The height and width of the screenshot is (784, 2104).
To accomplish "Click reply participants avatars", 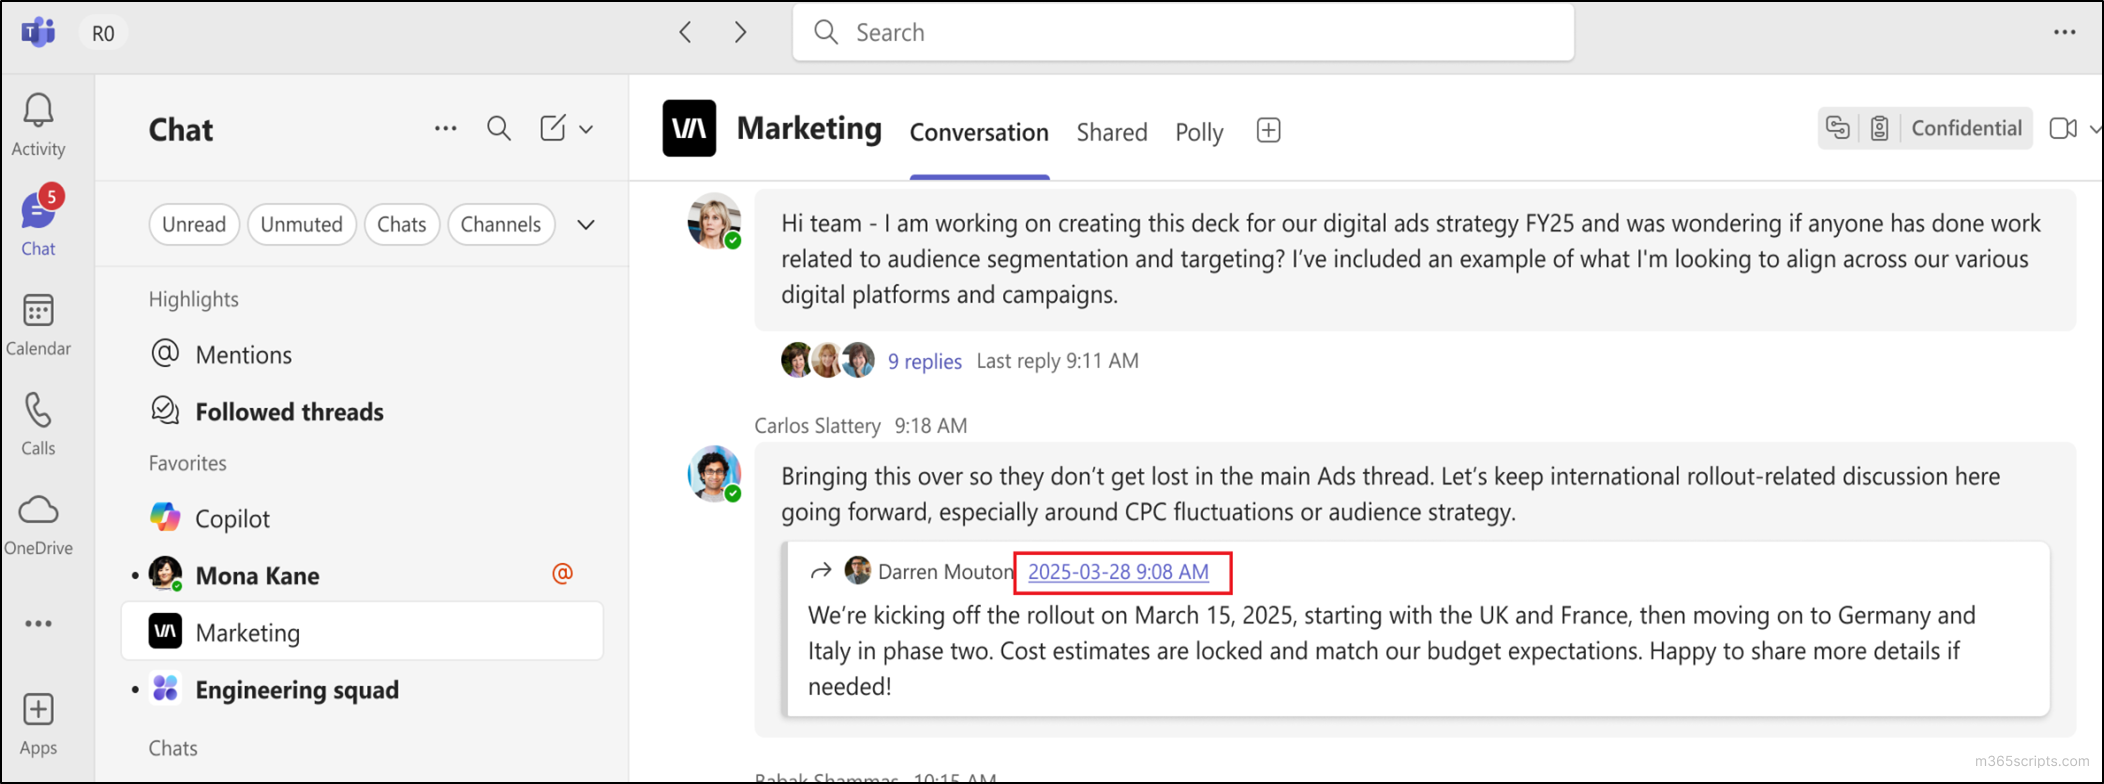I will (x=828, y=359).
